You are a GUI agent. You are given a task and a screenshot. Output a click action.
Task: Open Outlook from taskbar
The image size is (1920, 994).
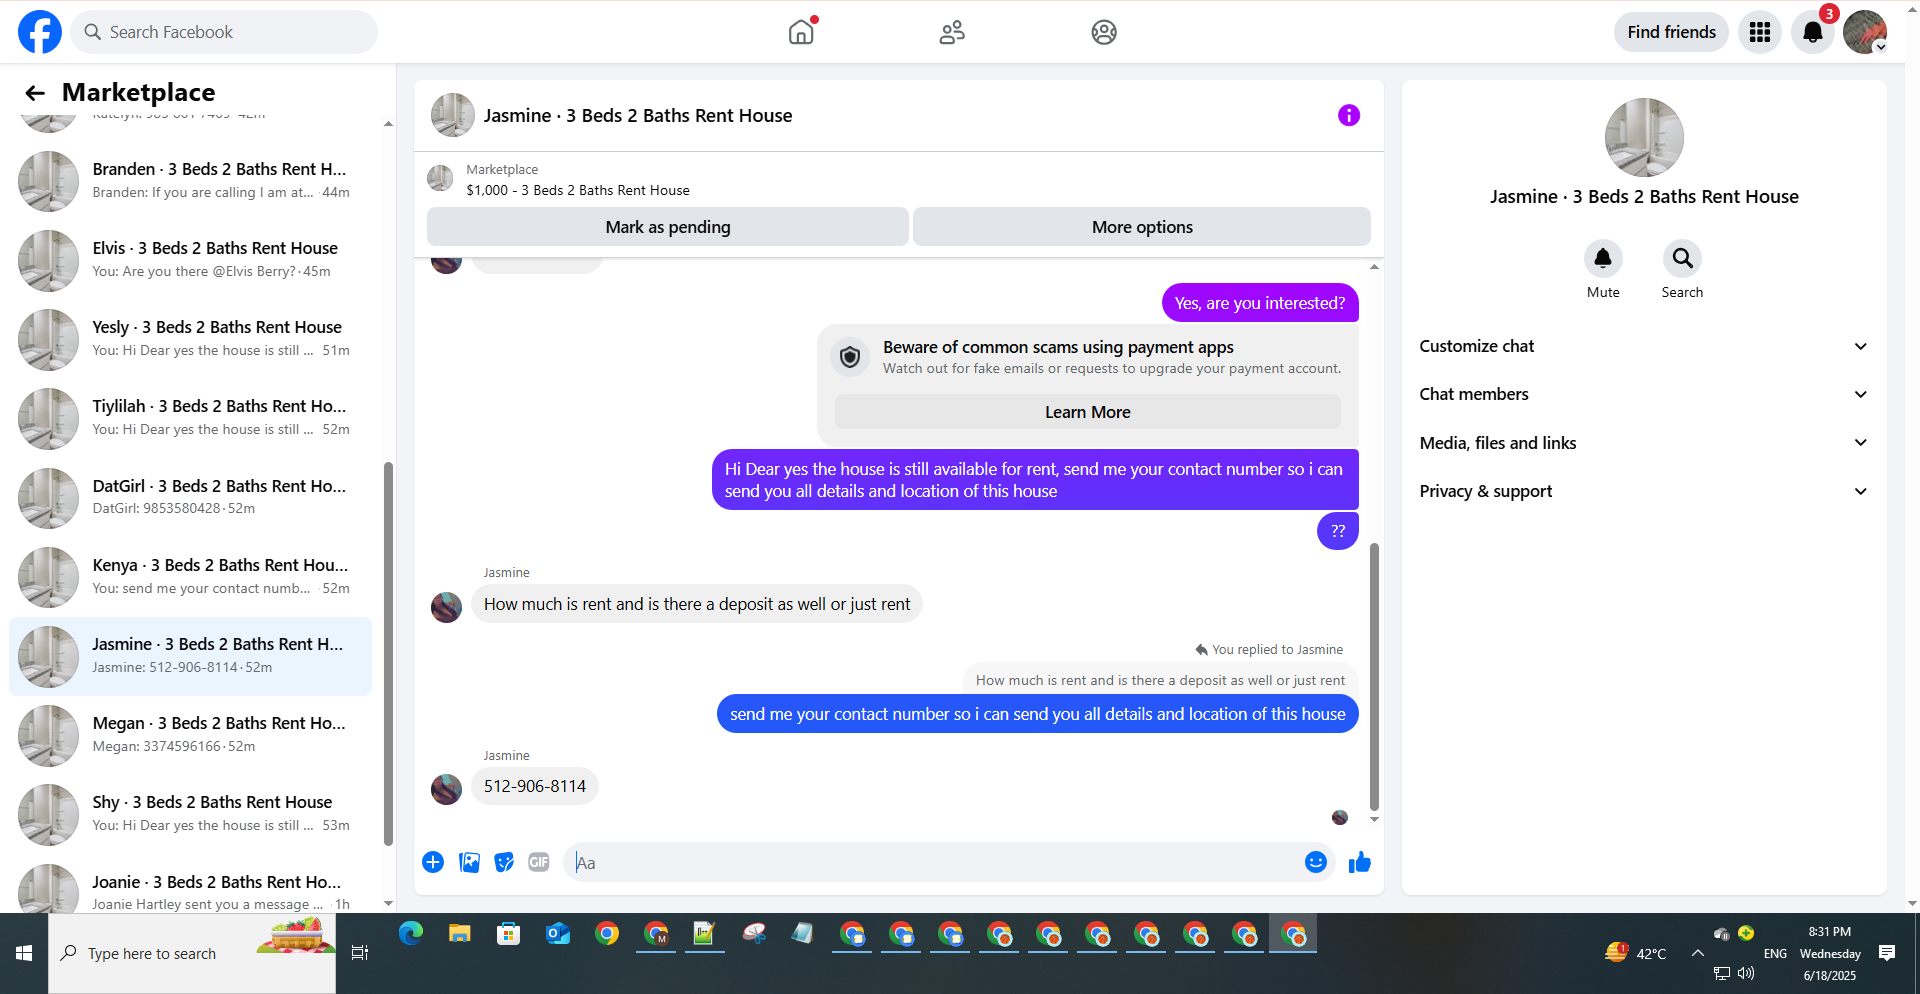pos(558,934)
